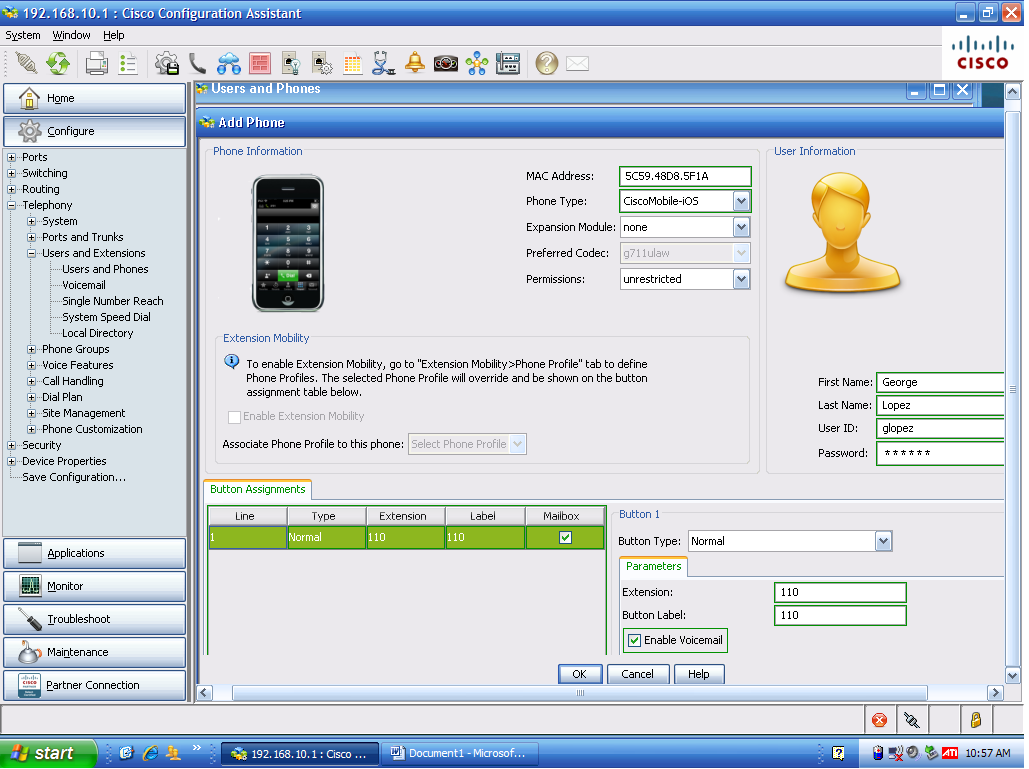Click the Connect plug icon in the toolbar
Viewport: 1029px width, 769px height.
point(26,64)
